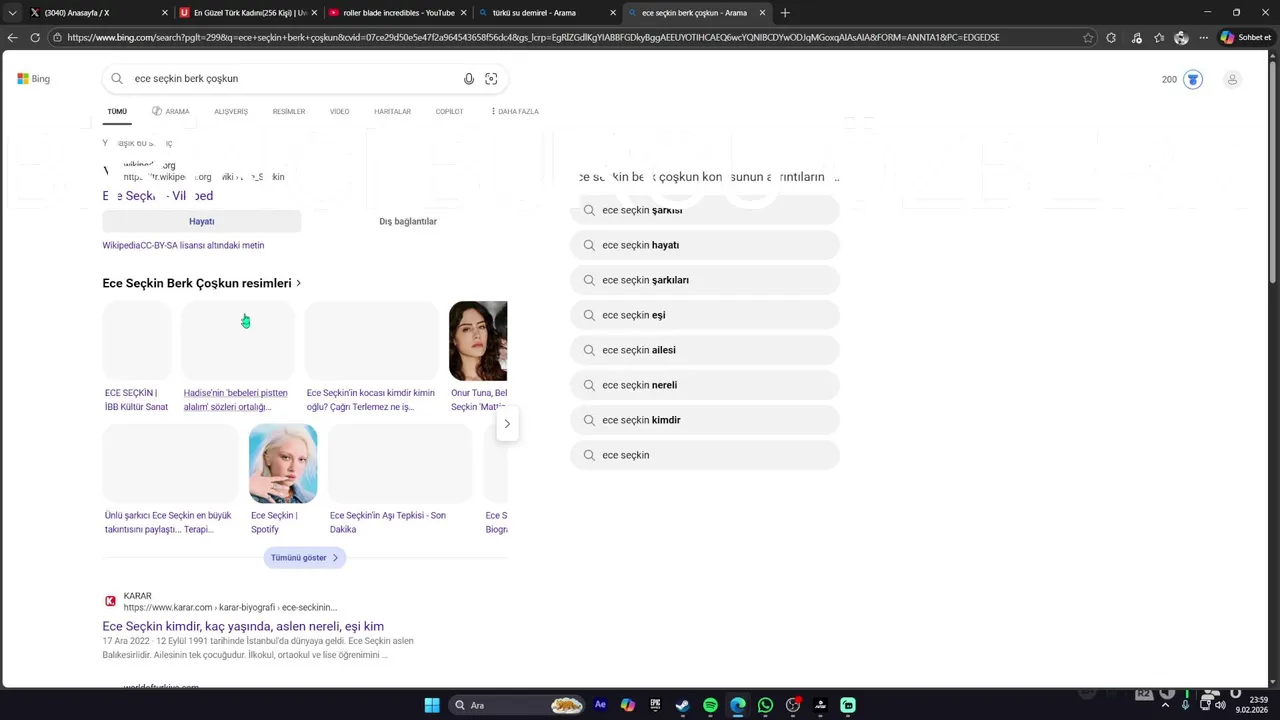Open Steam from taskbar
The height and width of the screenshot is (720, 1280).
(x=682, y=705)
